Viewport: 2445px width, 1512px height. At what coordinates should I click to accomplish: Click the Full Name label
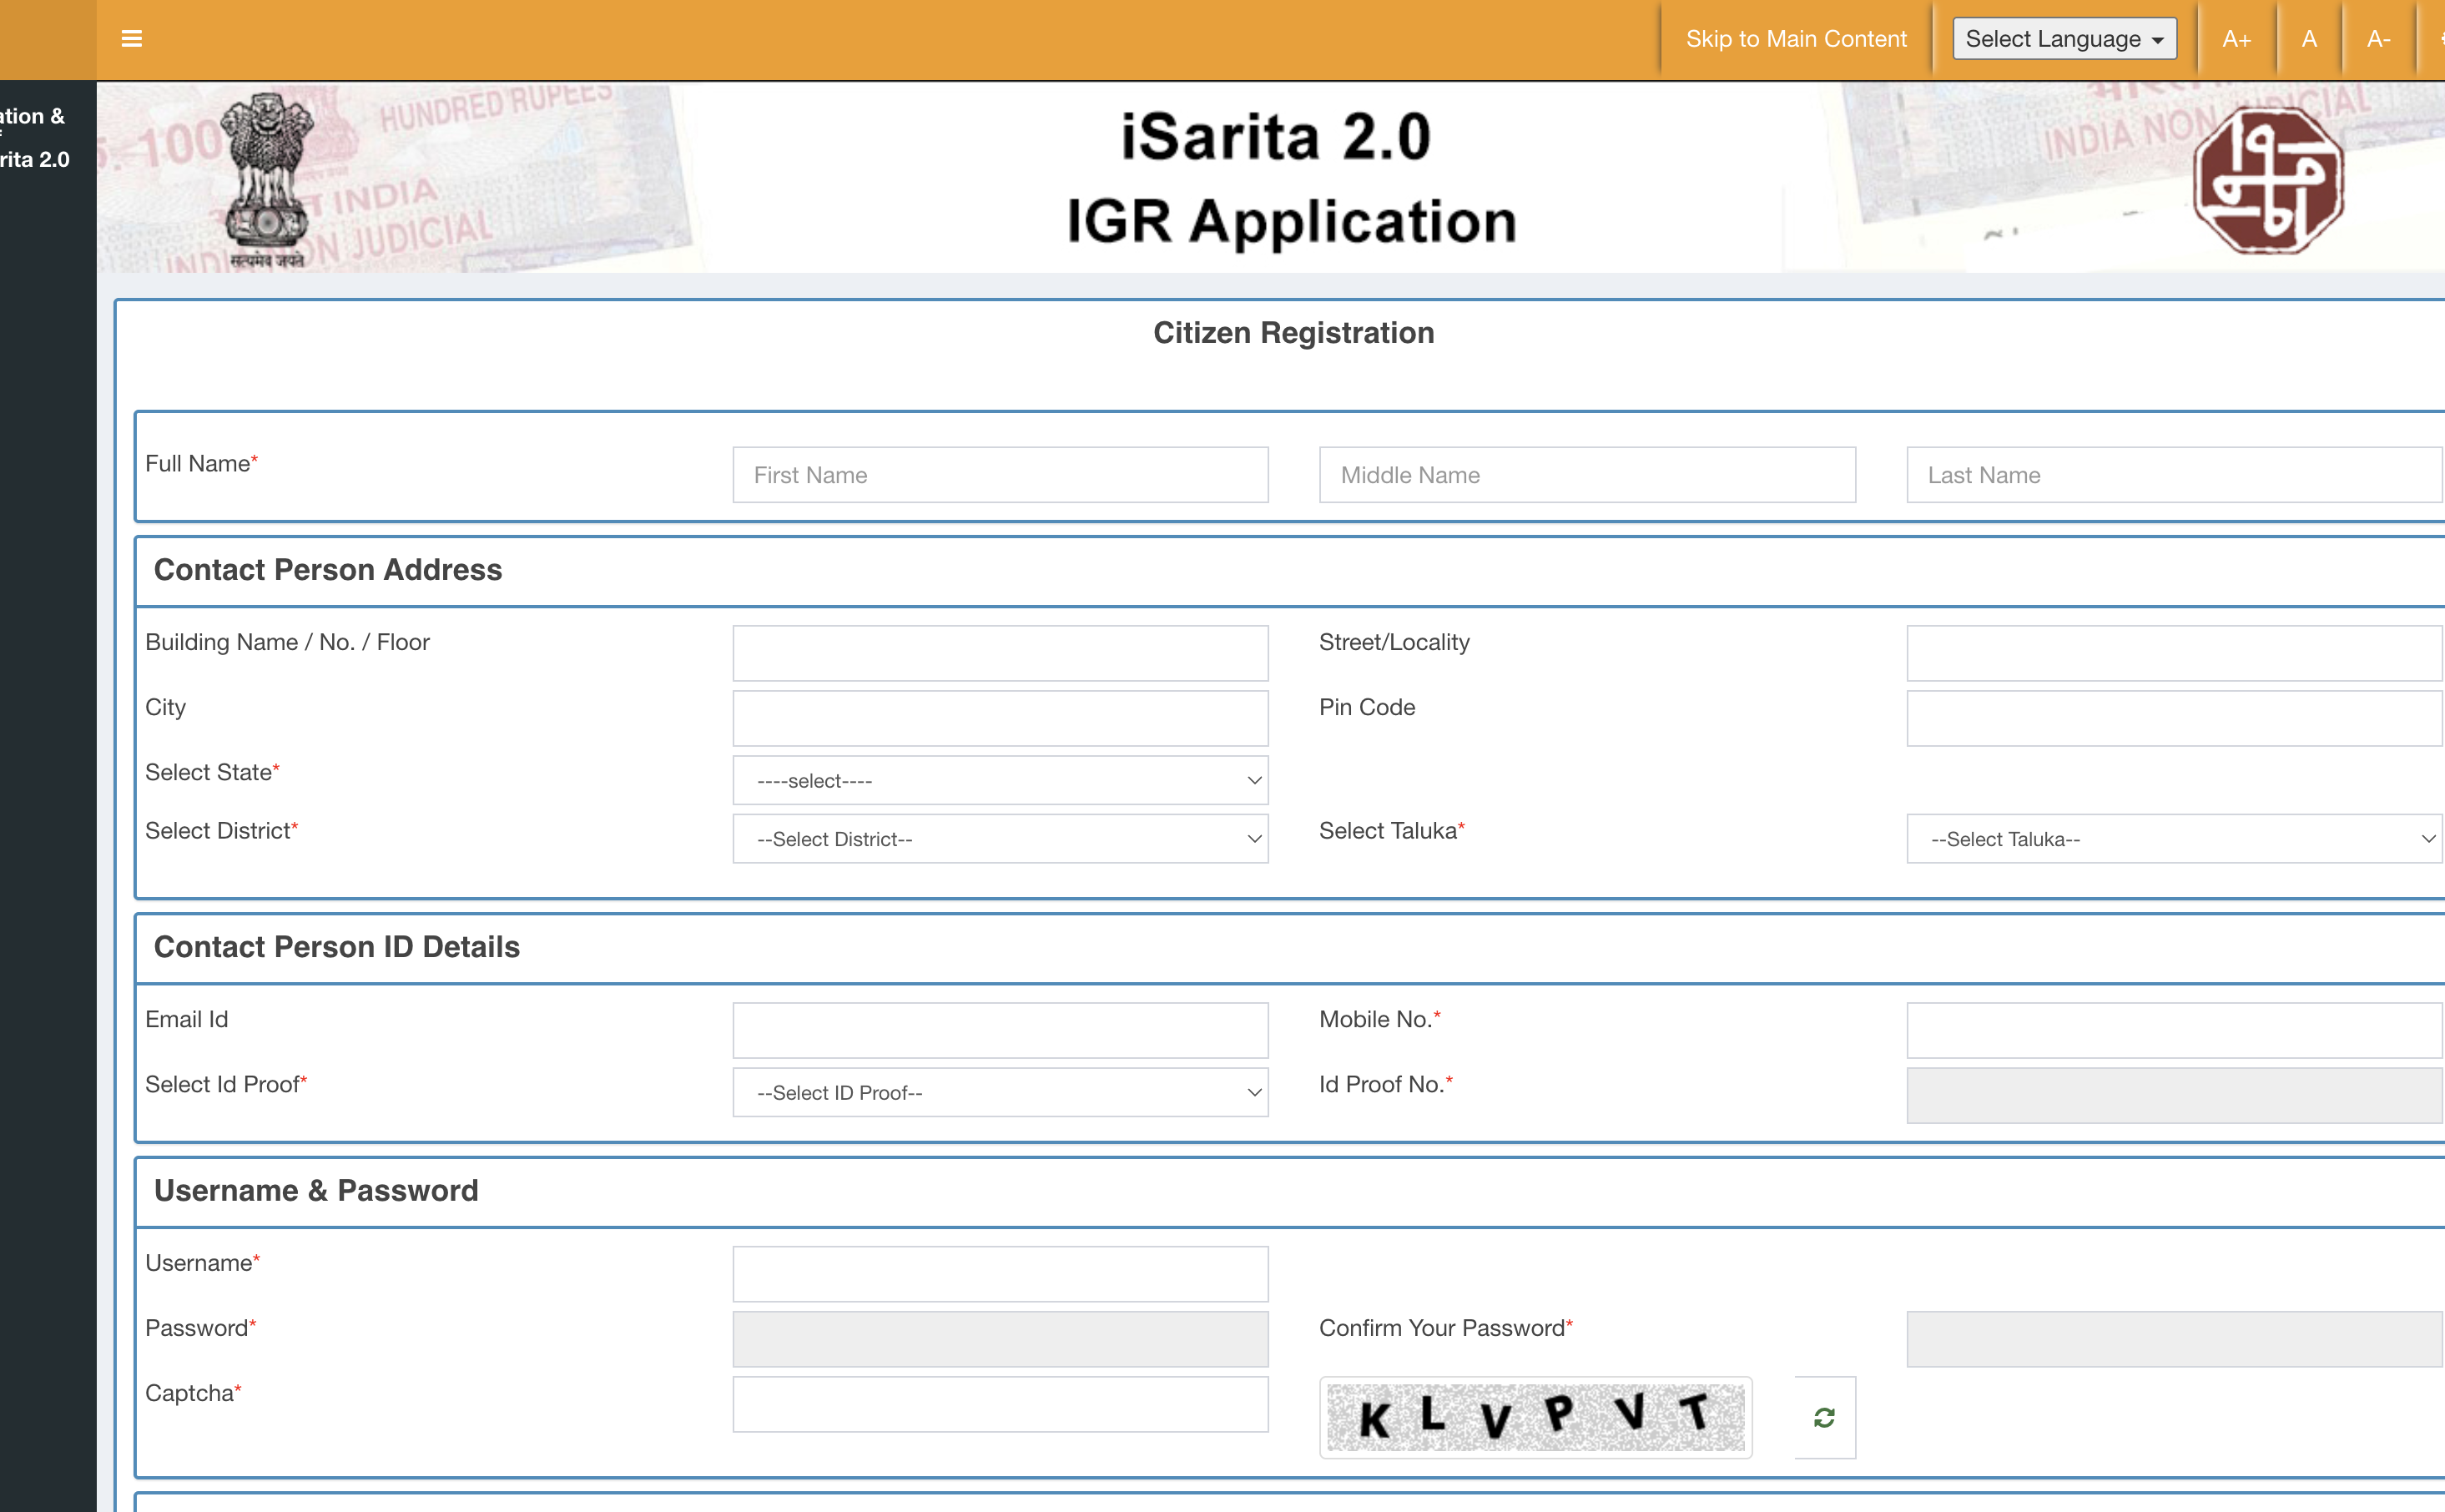click(201, 463)
